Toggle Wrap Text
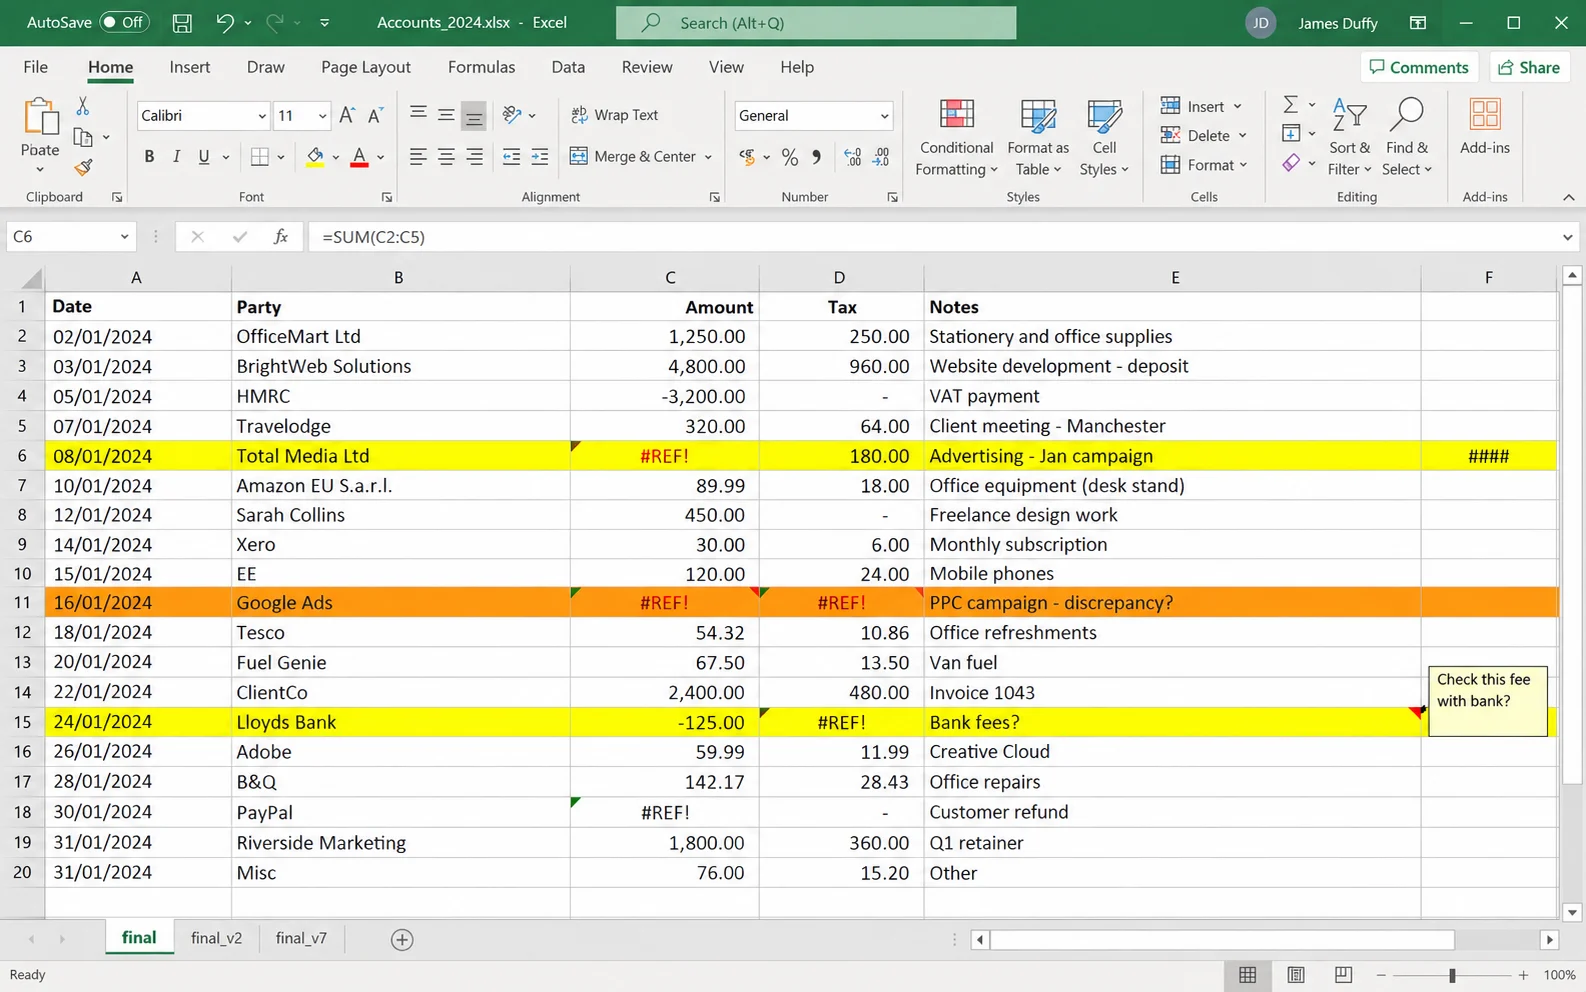 click(615, 115)
